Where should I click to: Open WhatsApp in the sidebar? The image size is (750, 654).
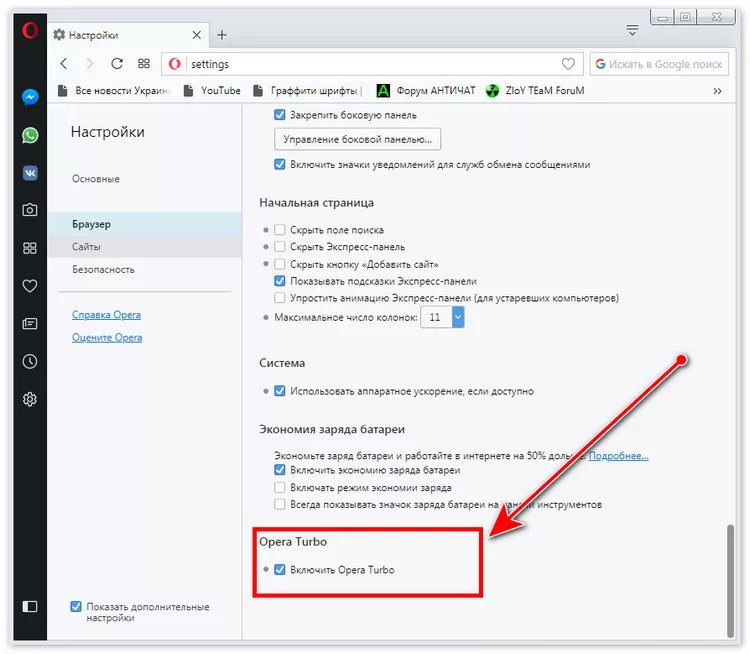point(30,135)
